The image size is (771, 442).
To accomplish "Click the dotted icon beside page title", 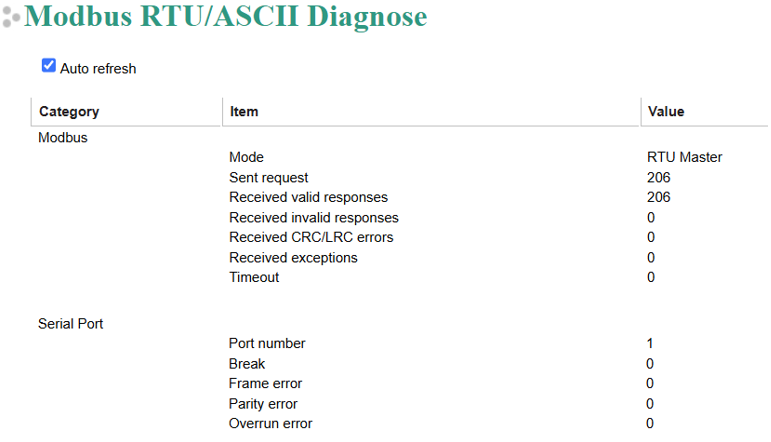I will [11, 17].
